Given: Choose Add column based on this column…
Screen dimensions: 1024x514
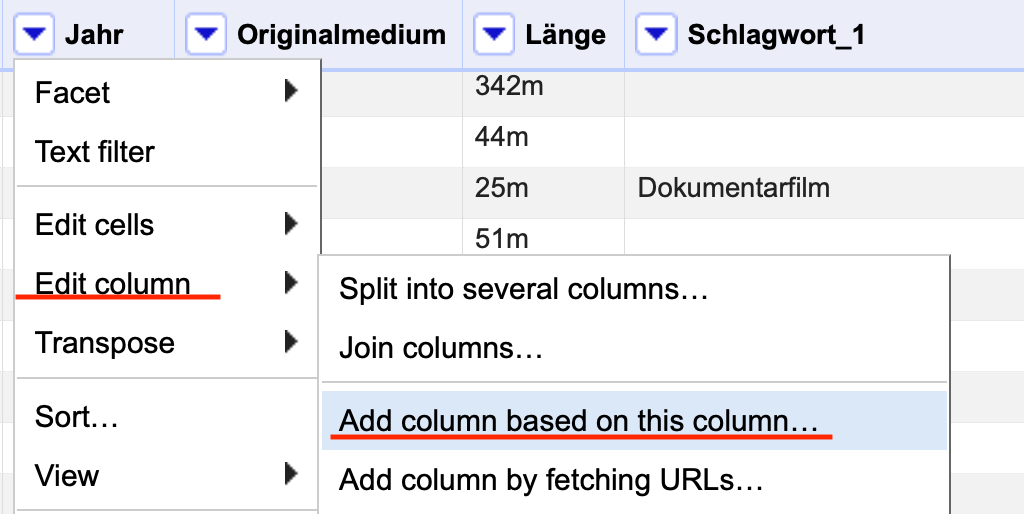Looking at the screenshot, I should coord(634,421).
